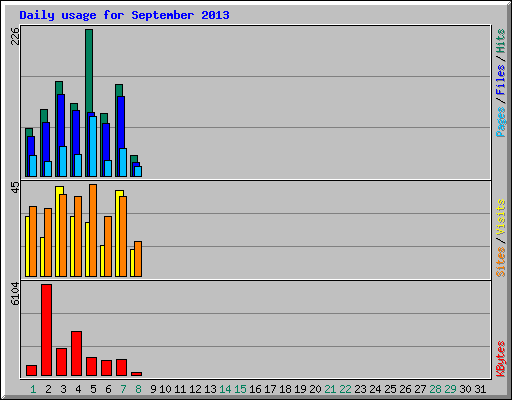Click day 31 on the x-axis
Image resolution: width=512 pixels, height=400 pixels.
[x=480, y=389]
